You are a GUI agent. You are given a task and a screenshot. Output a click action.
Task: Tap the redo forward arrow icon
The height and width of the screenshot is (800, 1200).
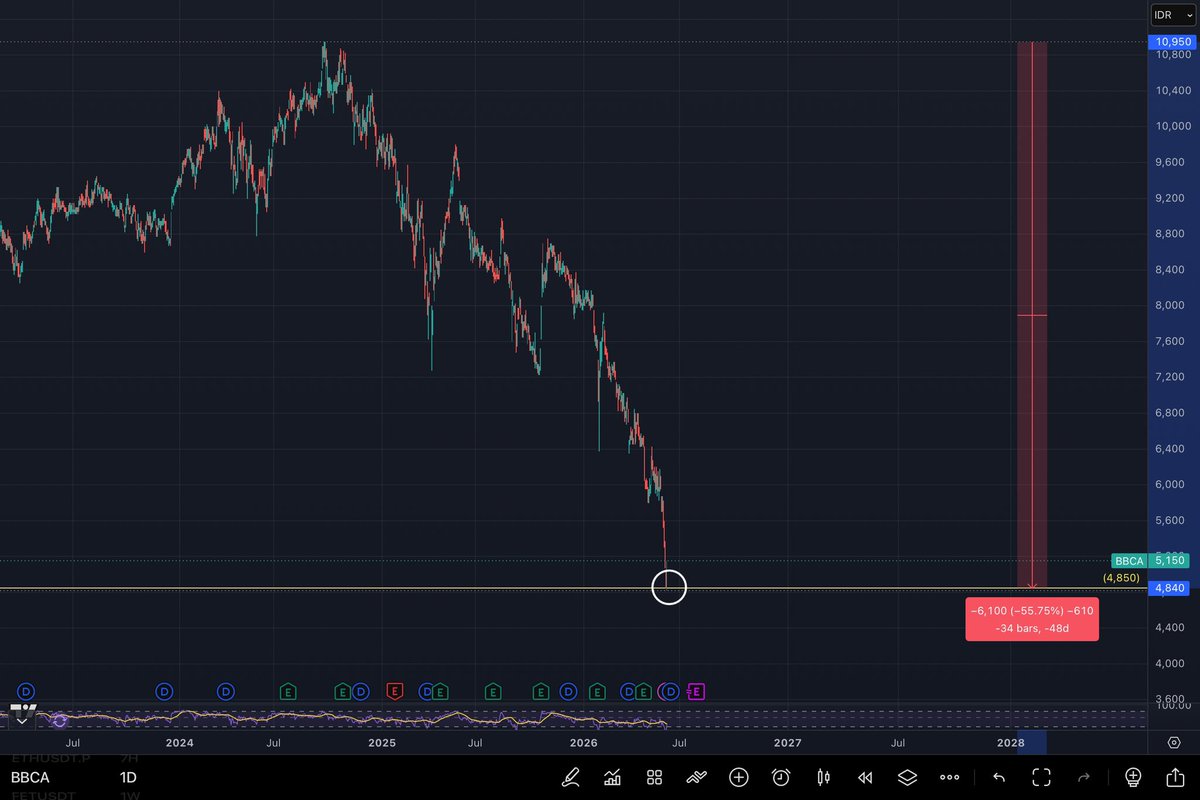coord(1083,777)
